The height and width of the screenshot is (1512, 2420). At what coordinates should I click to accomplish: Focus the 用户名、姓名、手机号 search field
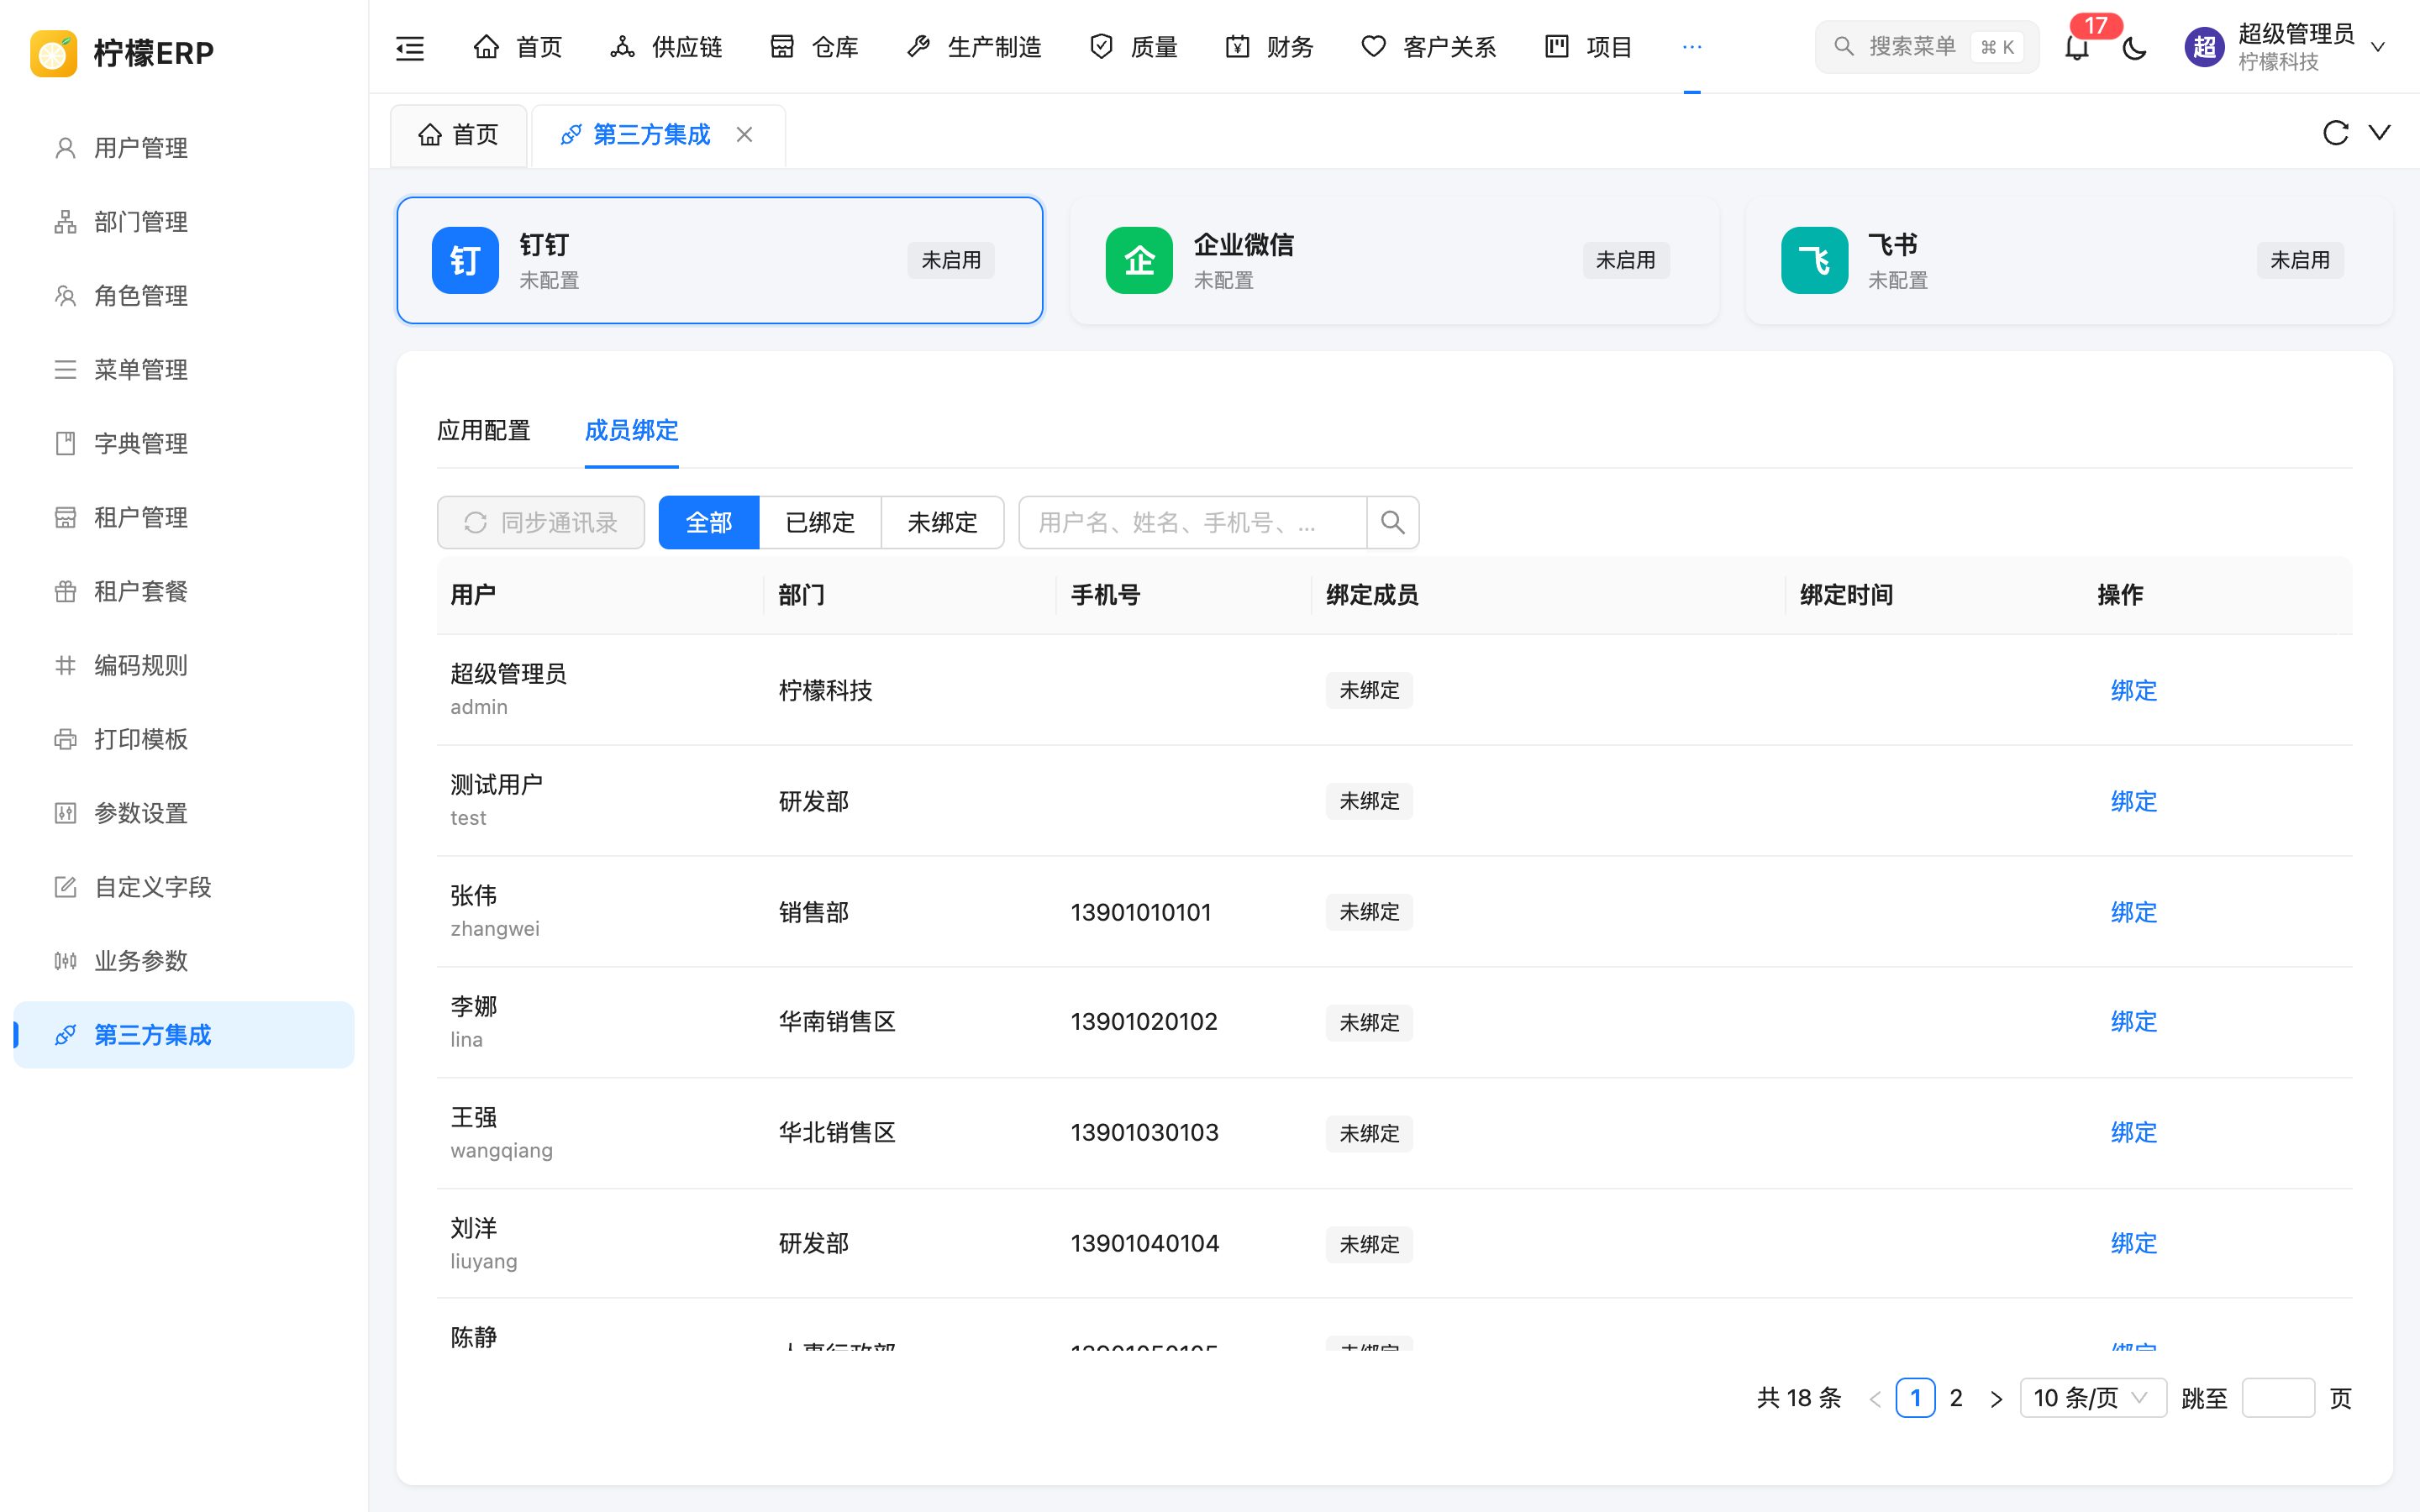point(1192,522)
